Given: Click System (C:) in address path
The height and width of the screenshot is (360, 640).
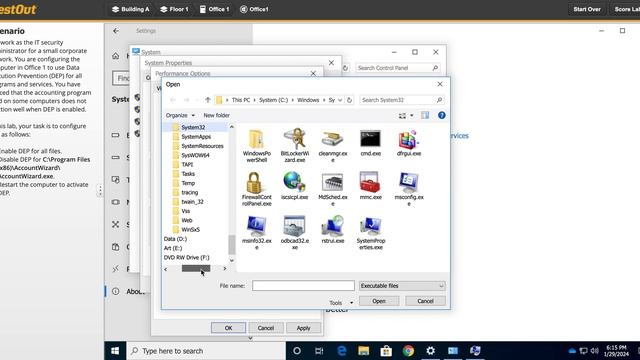Looking at the screenshot, I should click(x=273, y=100).
